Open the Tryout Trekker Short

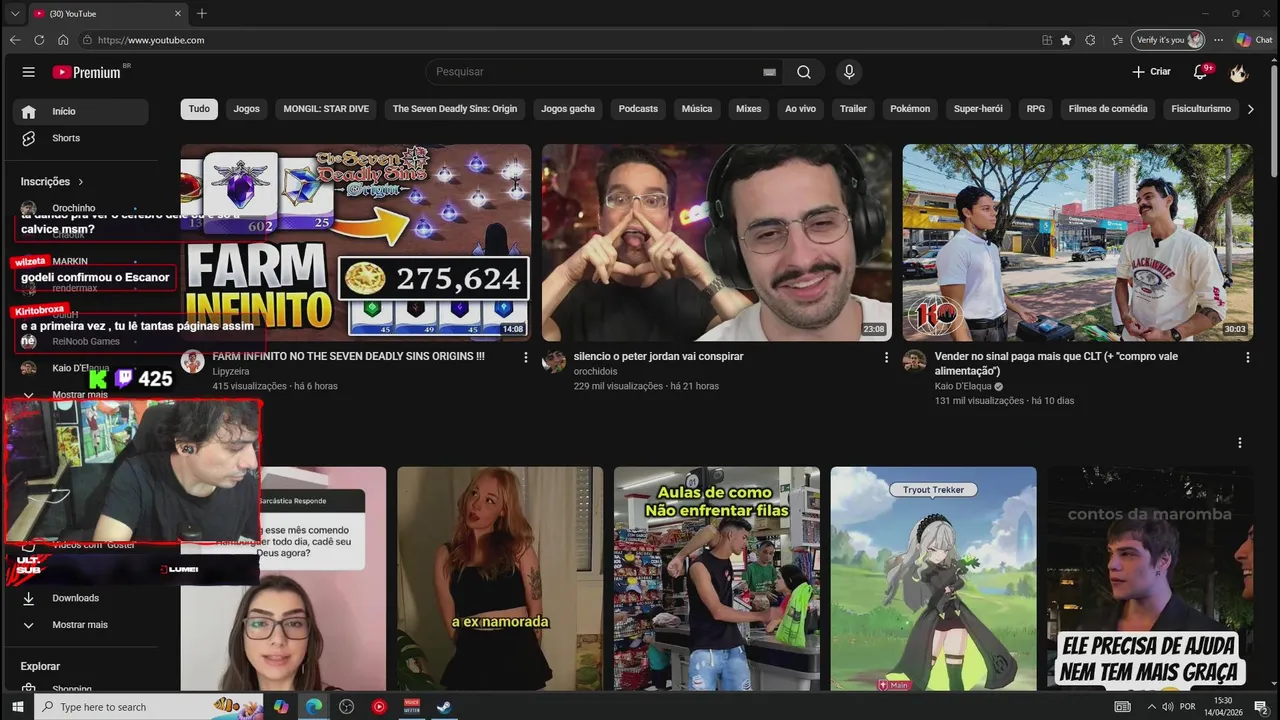(x=933, y=578)
